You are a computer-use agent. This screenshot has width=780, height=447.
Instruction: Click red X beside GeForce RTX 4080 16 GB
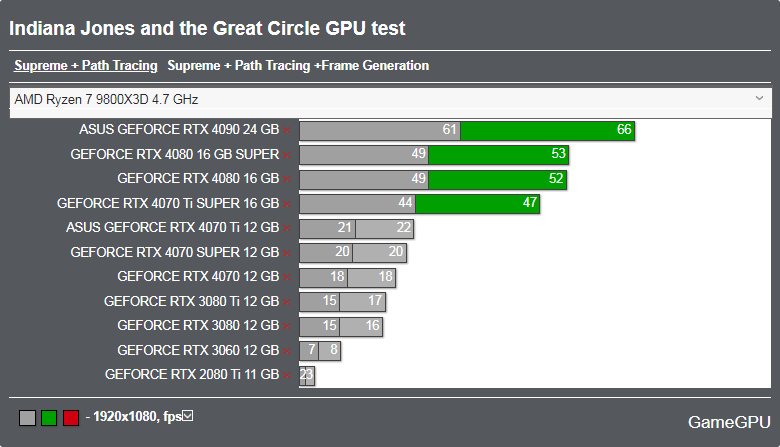point(287,179)
